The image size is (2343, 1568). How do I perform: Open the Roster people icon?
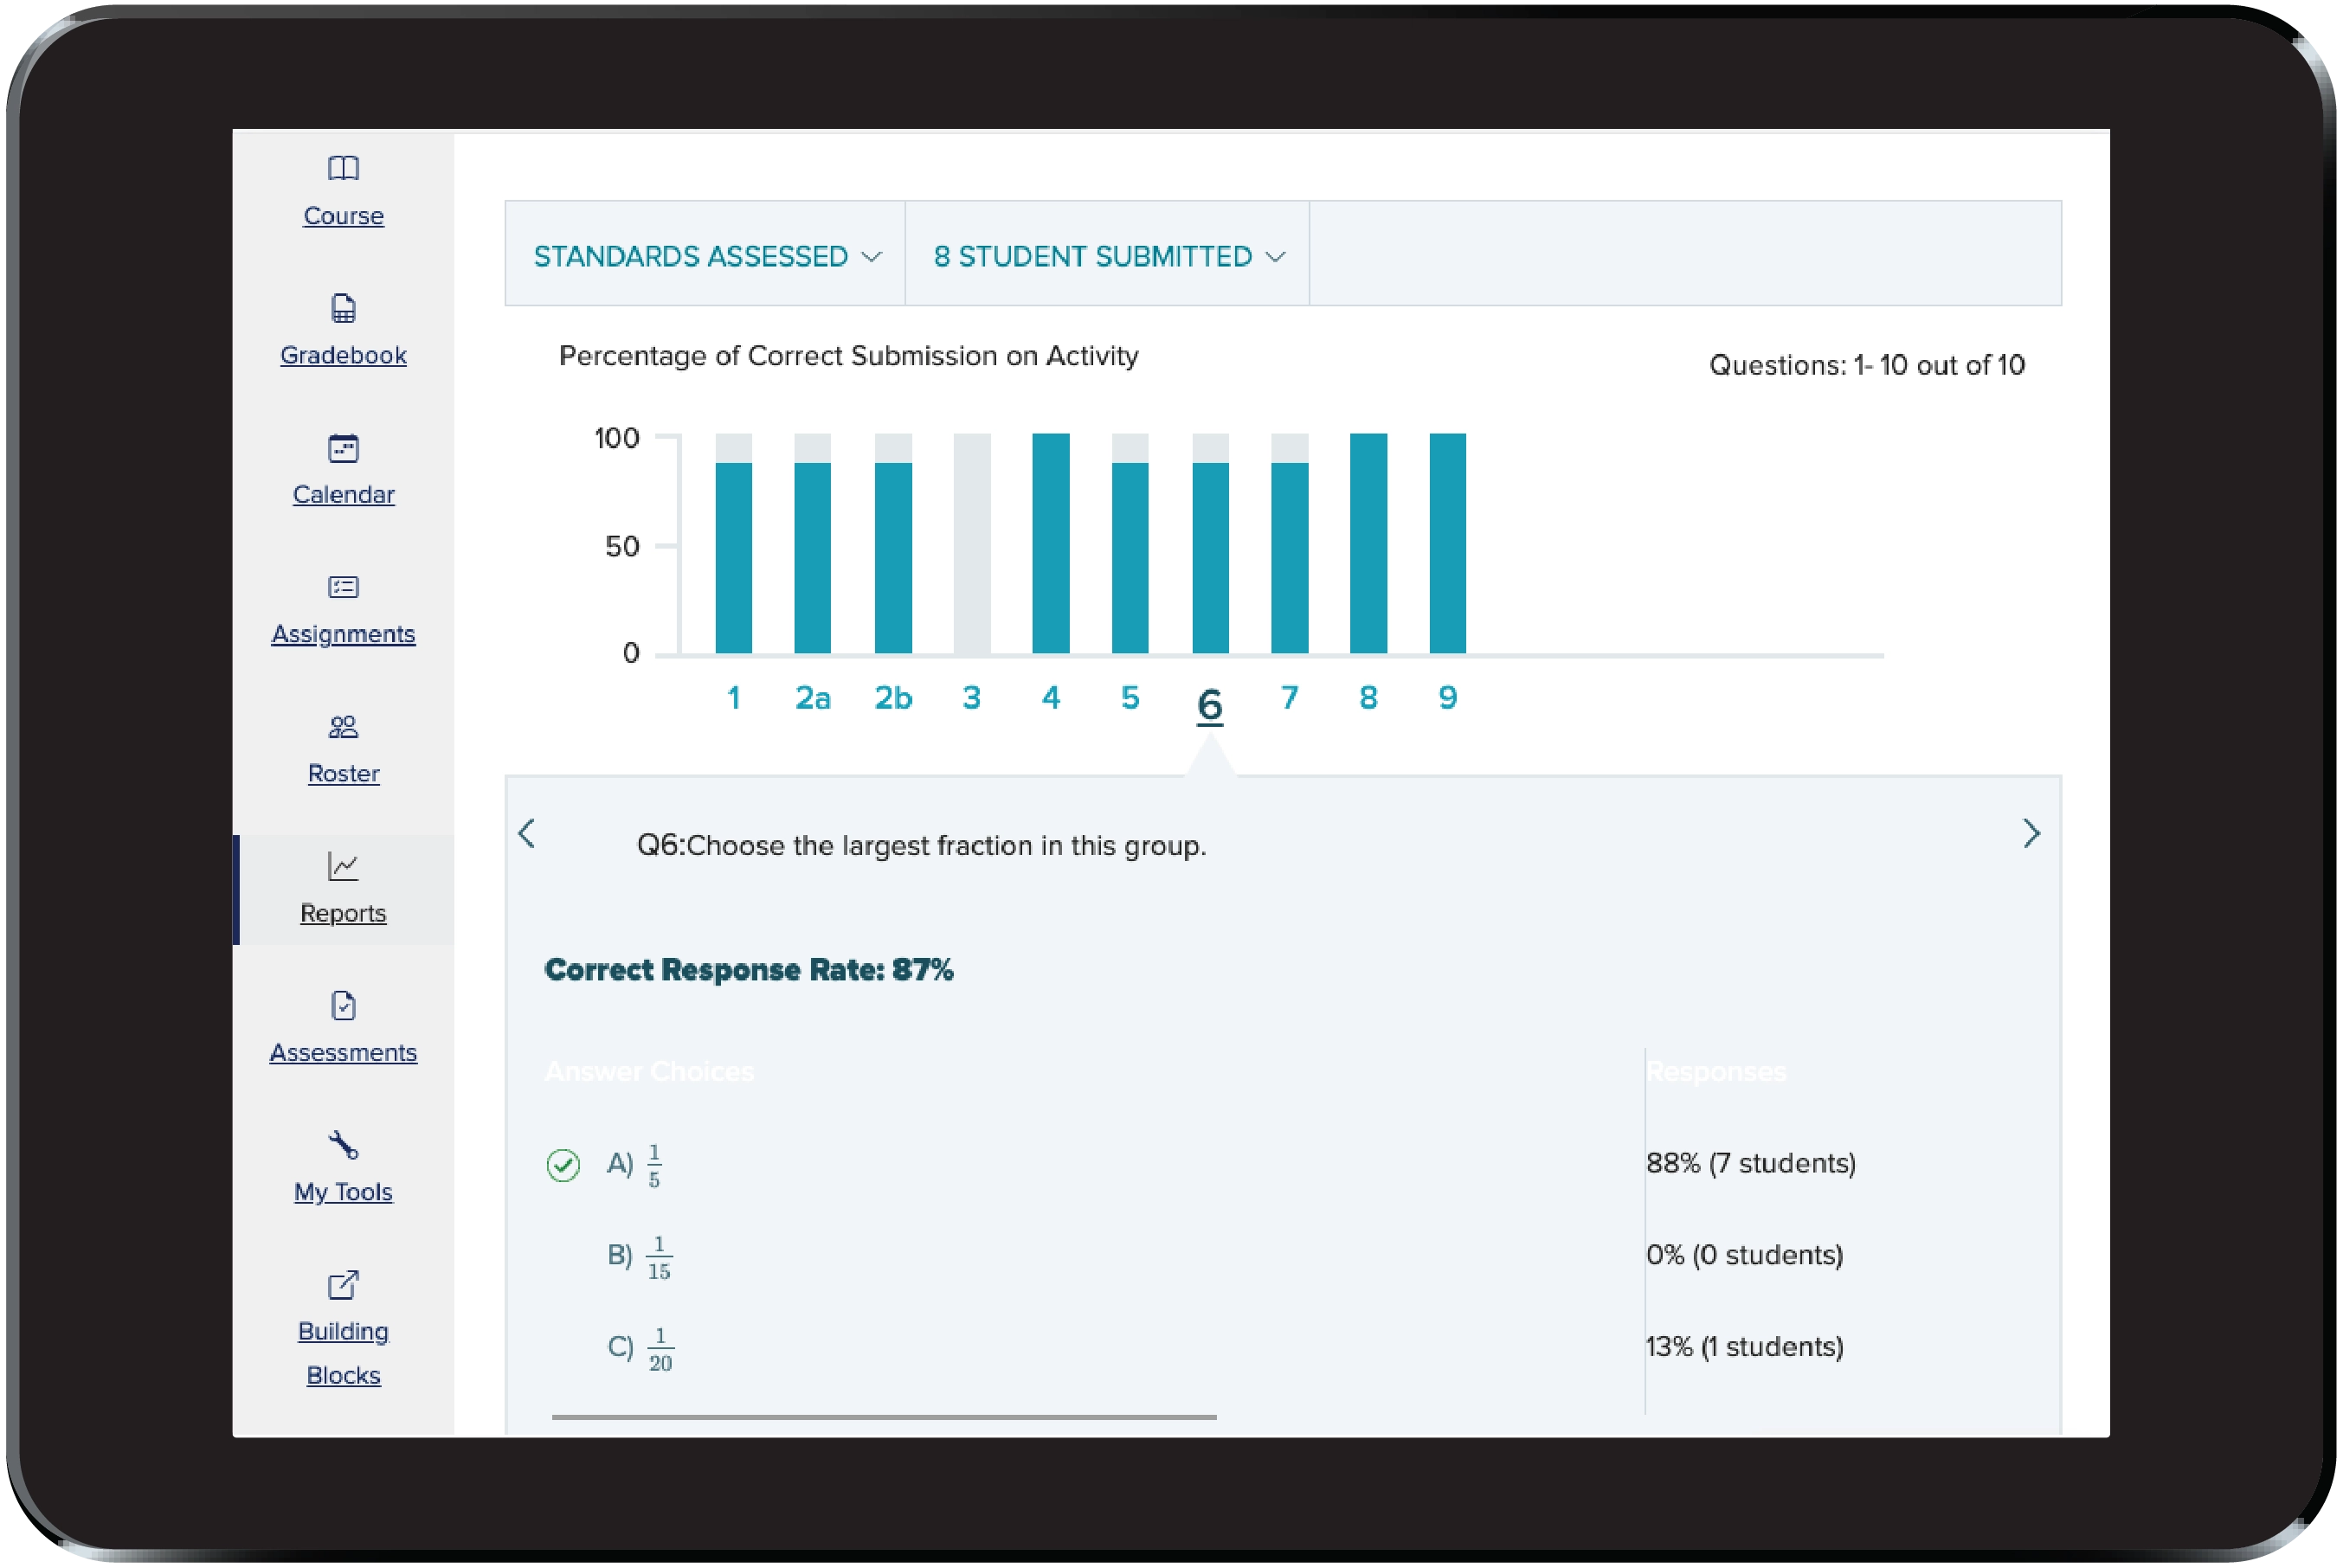point(343,727)
